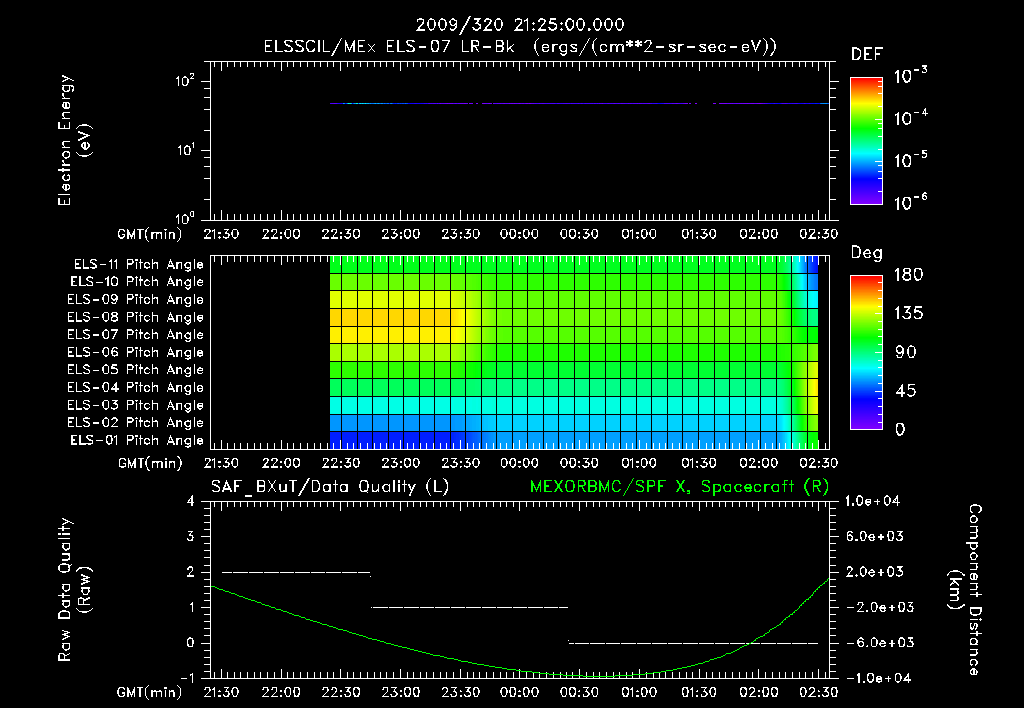Viewport: 1024px width, 708px height.
Task: Select the ELS-08 Pitch Angle row label
Action: click(136, 317)
